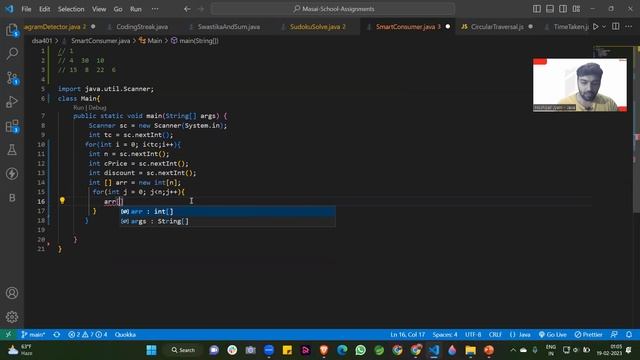The width and height of the screenshot is (640, 360).
Task: Toggle the secondary side bar layout icon
Action: 563,9
